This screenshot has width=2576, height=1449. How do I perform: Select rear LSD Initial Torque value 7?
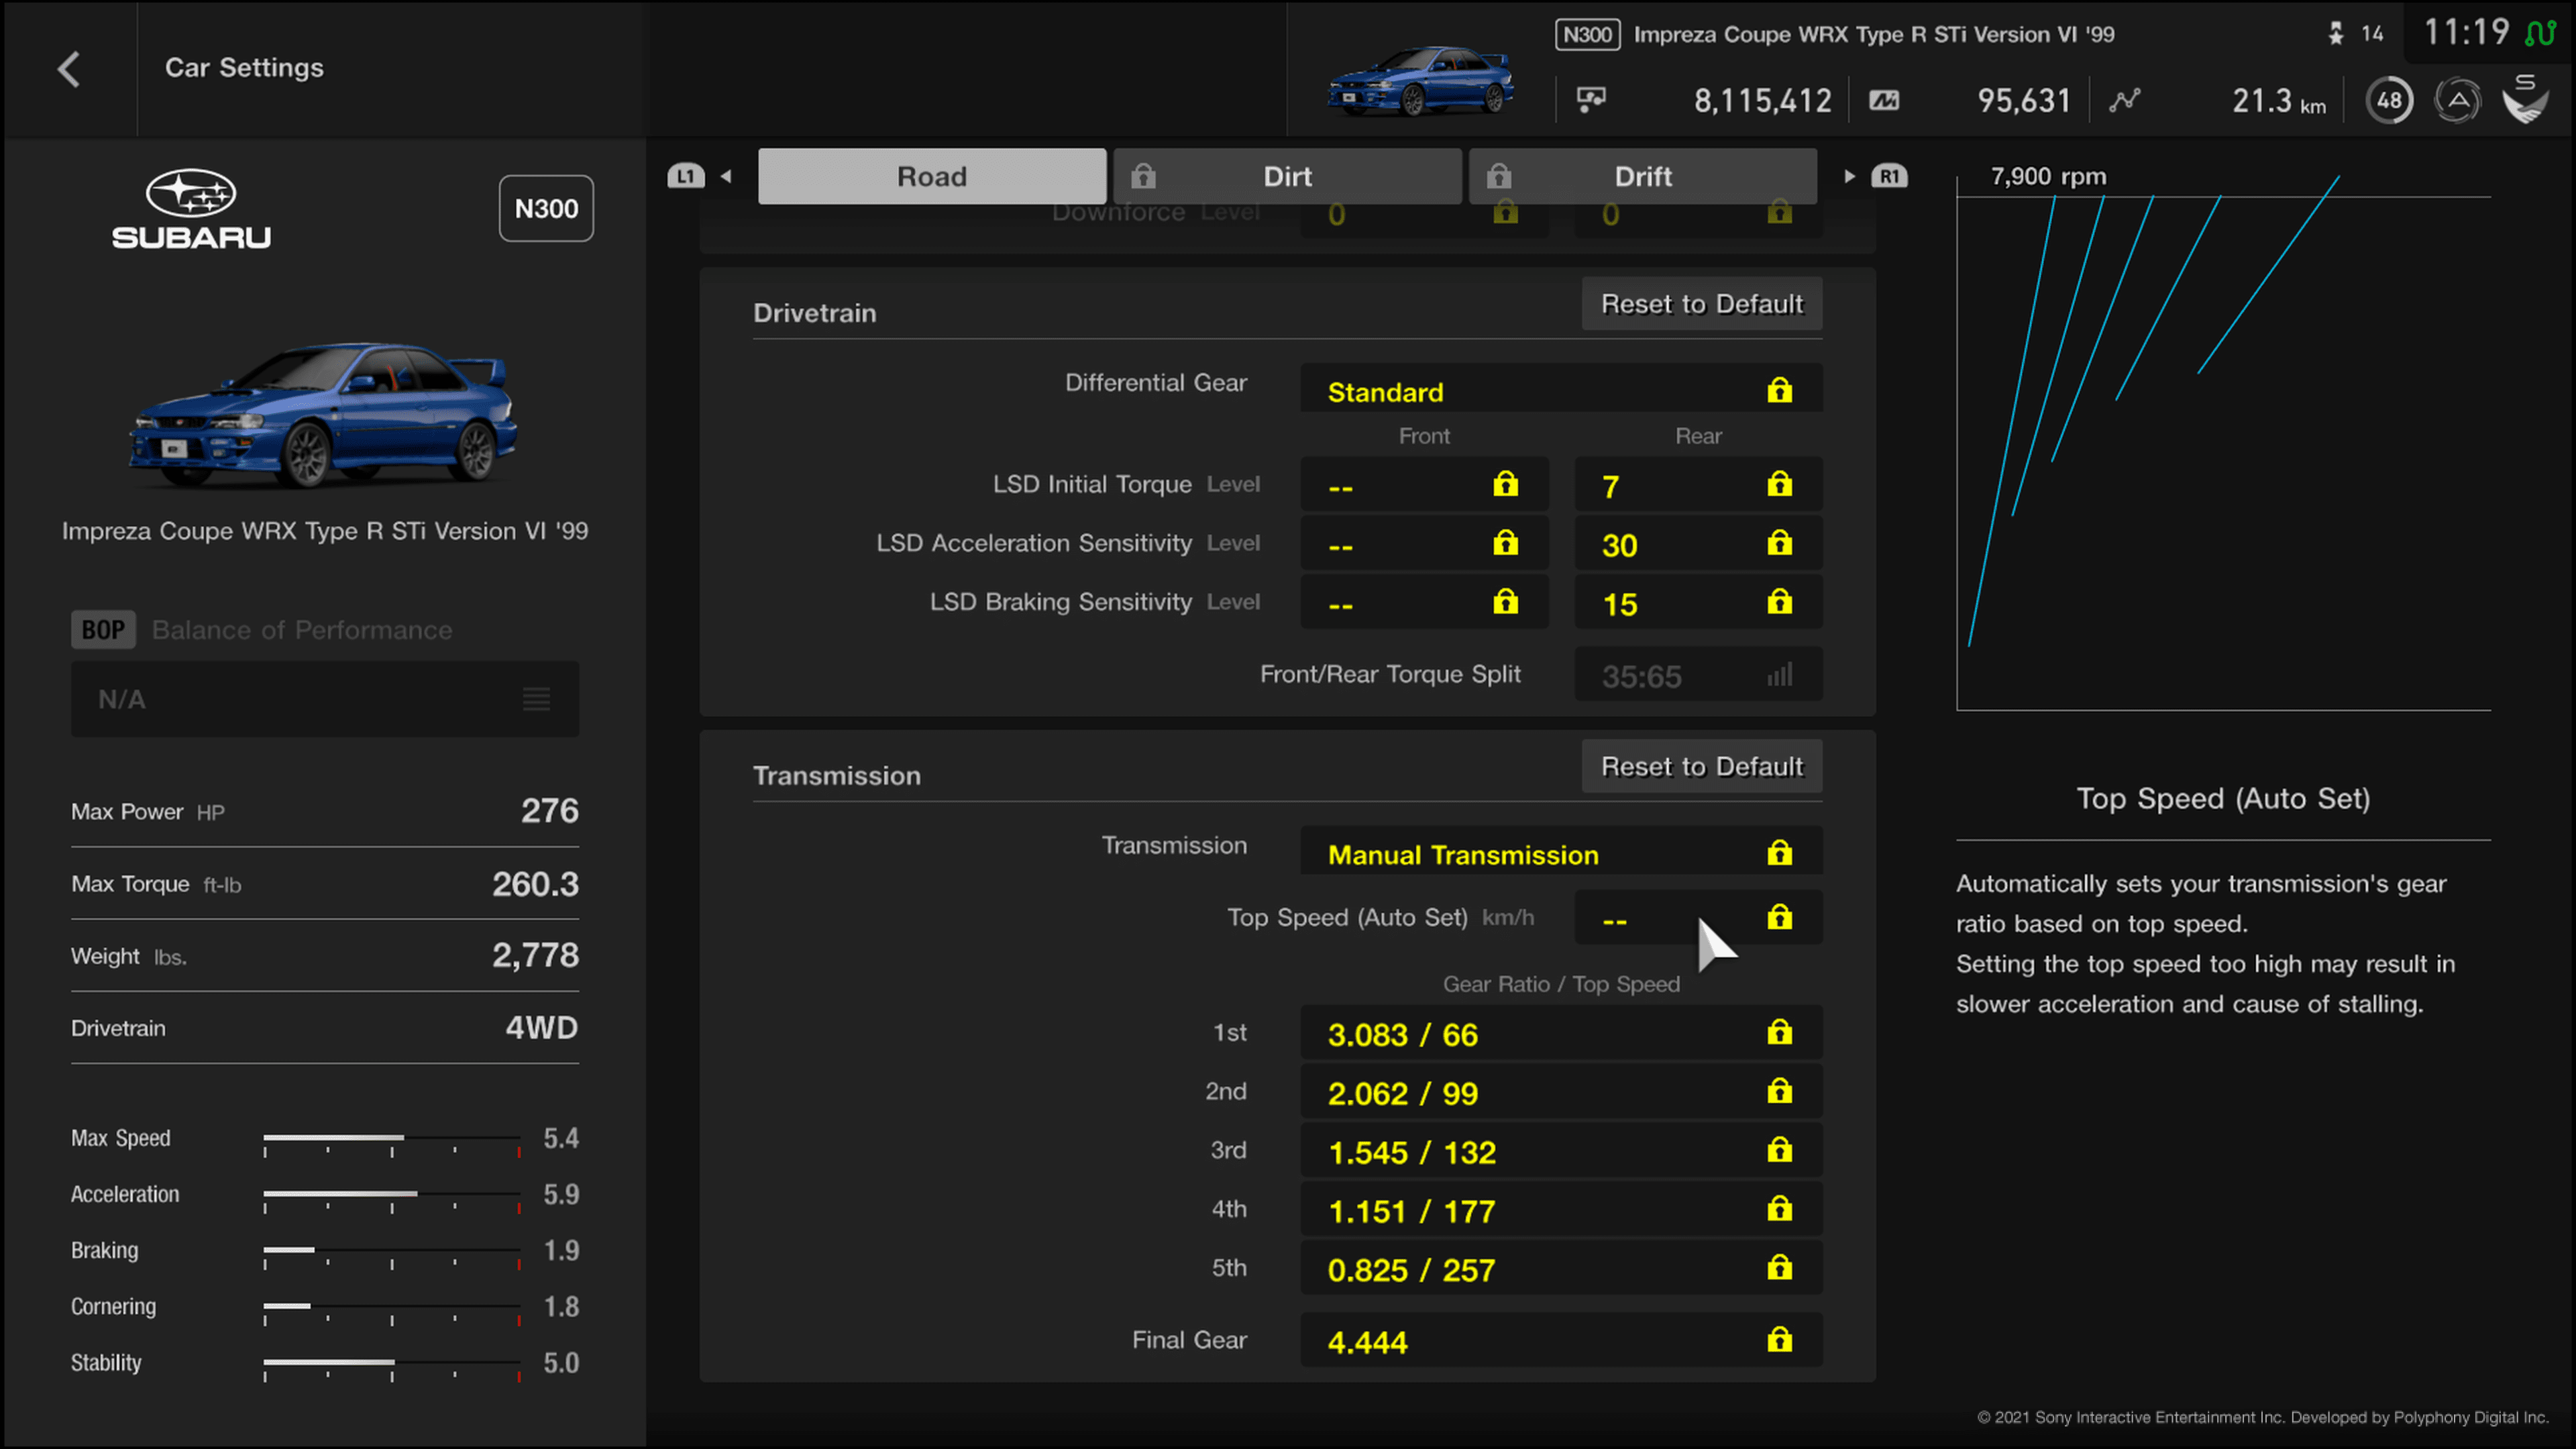pos(1698,485)
